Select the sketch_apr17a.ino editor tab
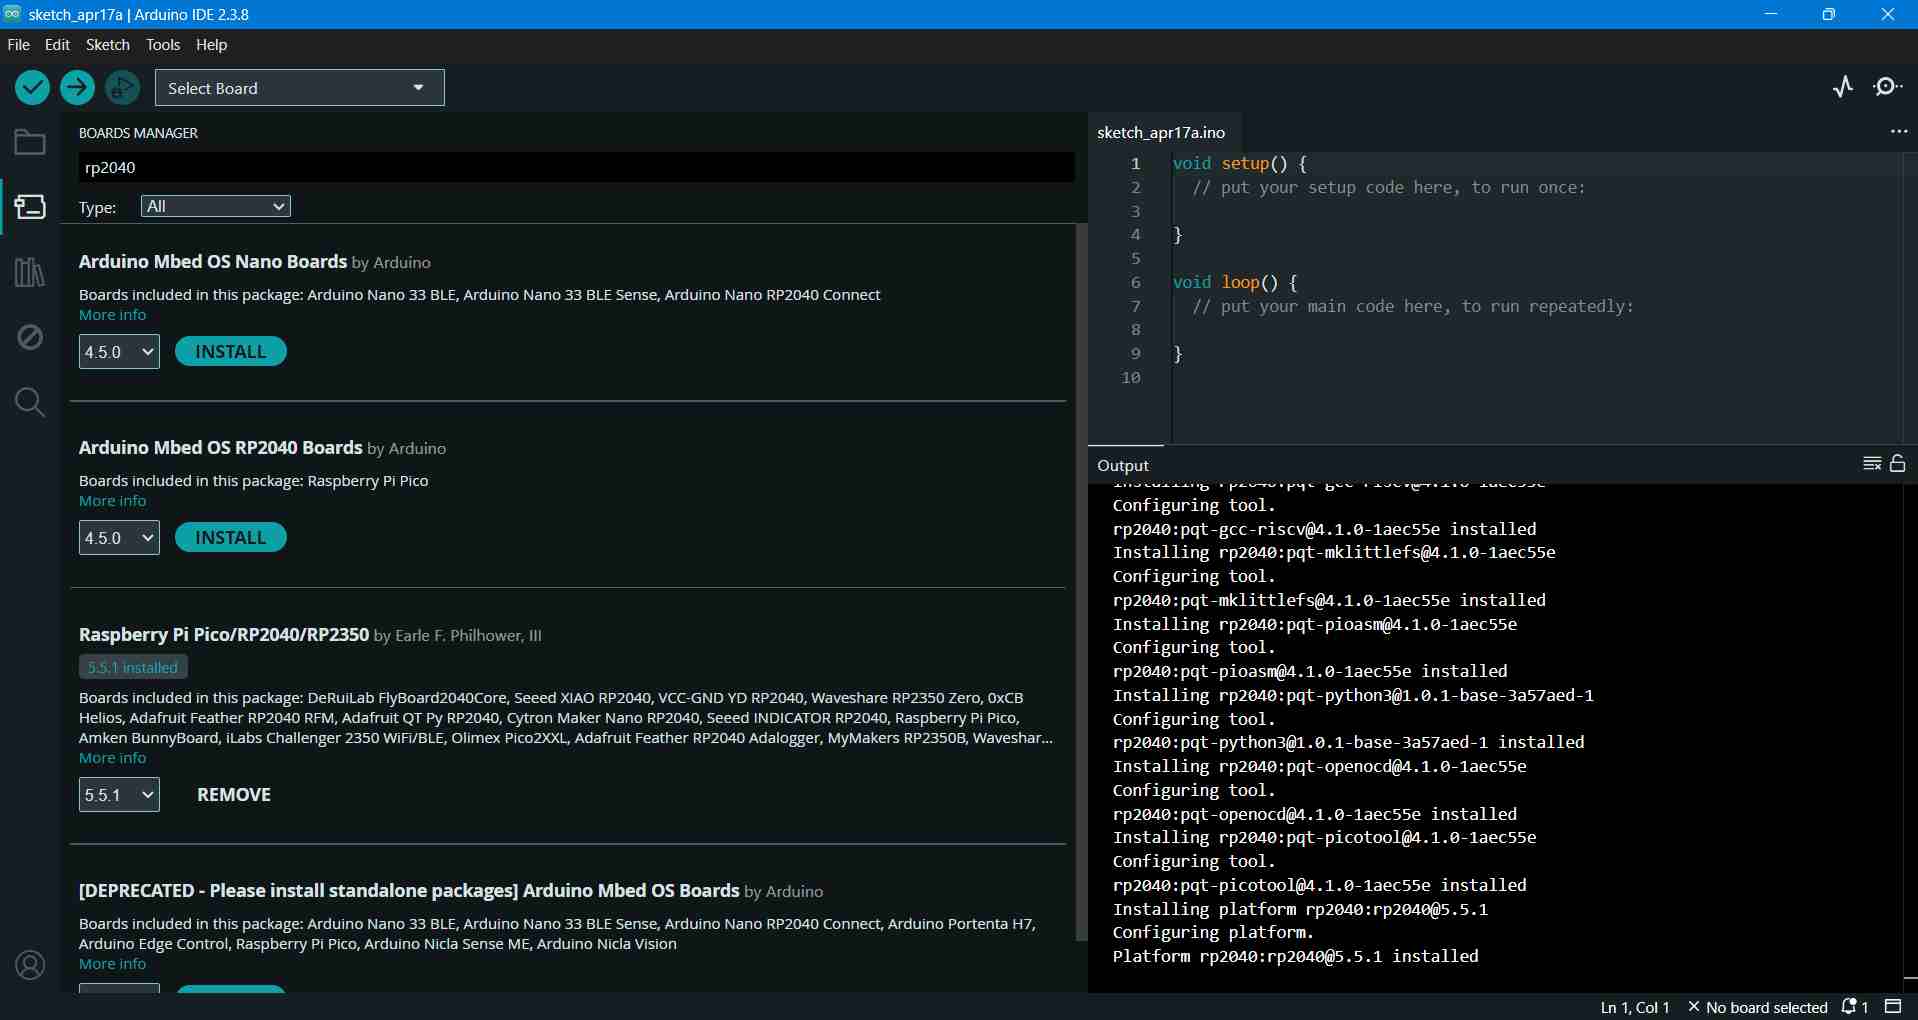1918x1020 pixels. [1161, 133]
